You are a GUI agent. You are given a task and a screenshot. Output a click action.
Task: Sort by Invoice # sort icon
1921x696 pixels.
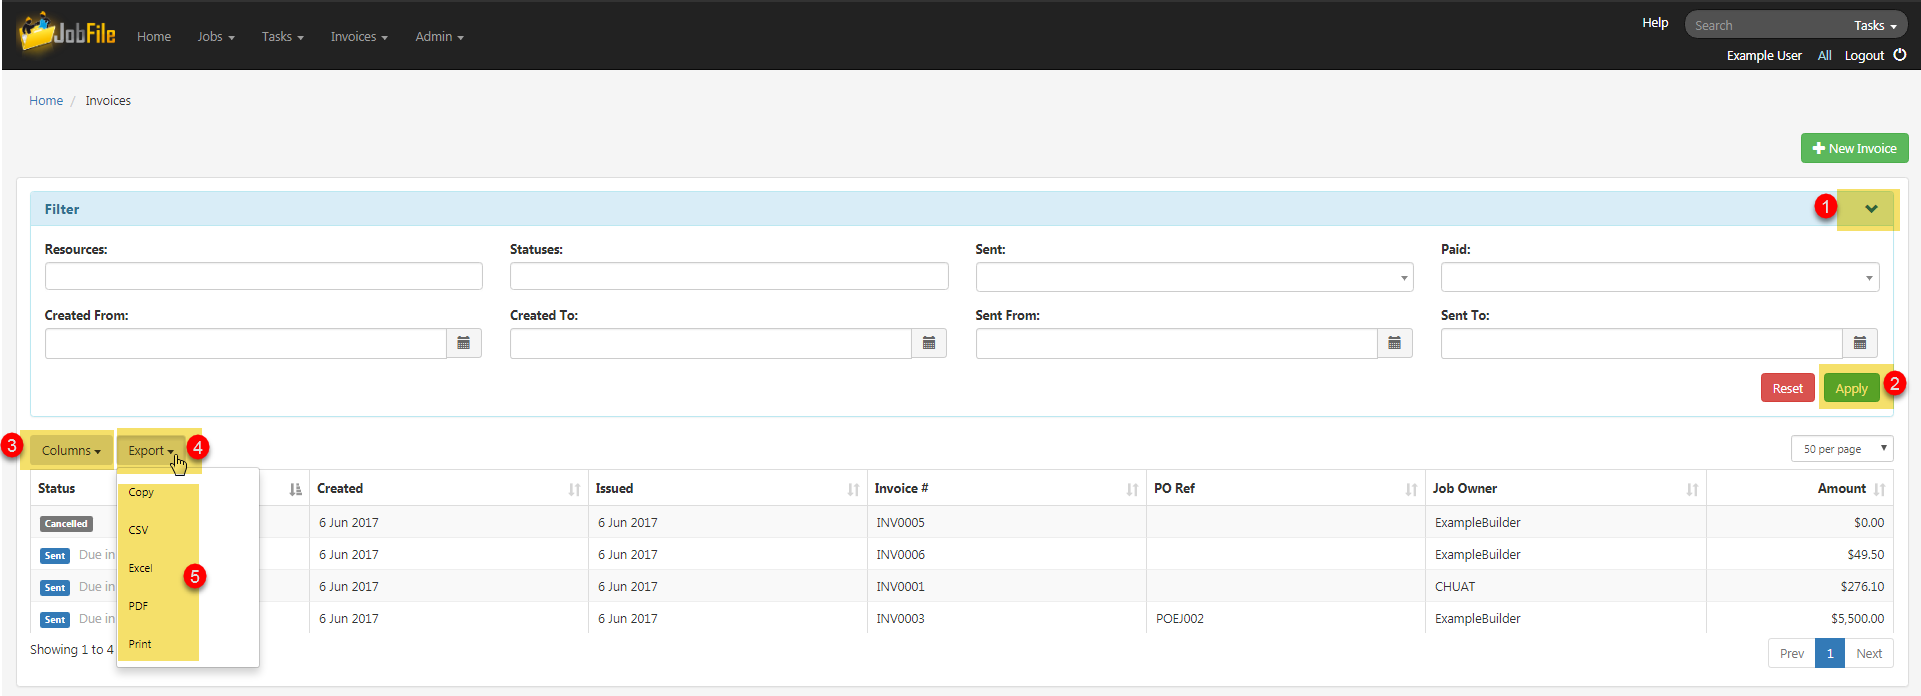1132,489
